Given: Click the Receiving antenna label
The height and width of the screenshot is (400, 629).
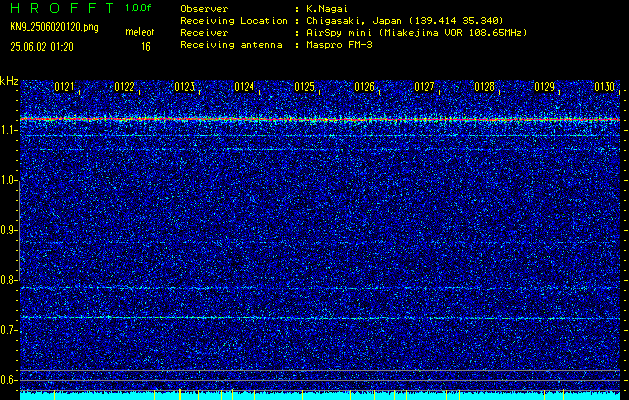Looking at the screenshot, I should coord(231,45).
